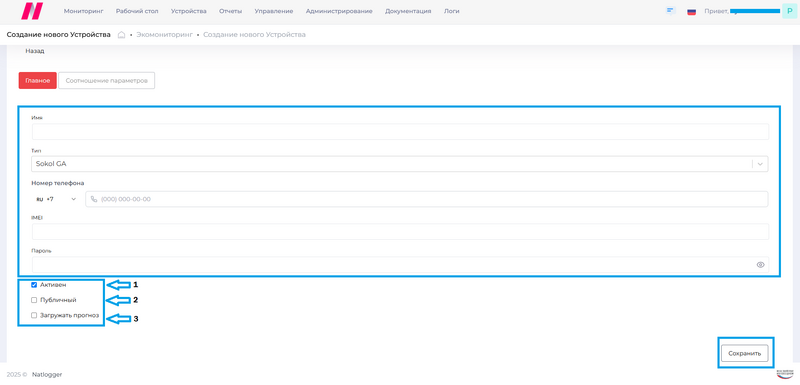The height and width of the screenshot is (385, 800).
Task: Click the IMEI input field
Action: [400, 232]
